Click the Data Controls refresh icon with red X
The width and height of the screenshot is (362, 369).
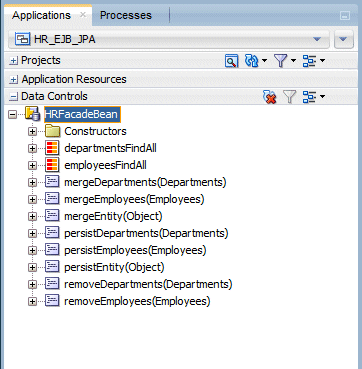click(270, 97)
